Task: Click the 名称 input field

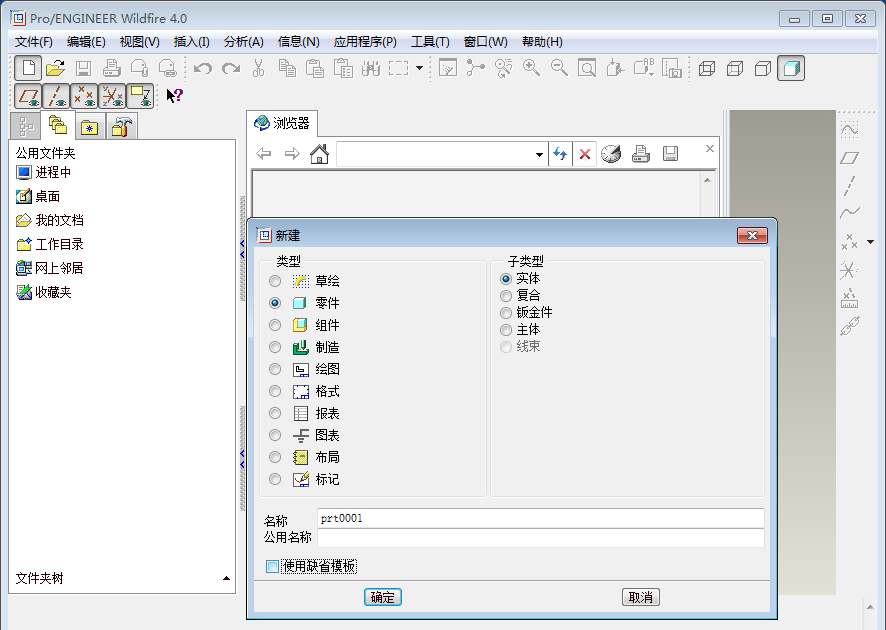Action: 541,518
